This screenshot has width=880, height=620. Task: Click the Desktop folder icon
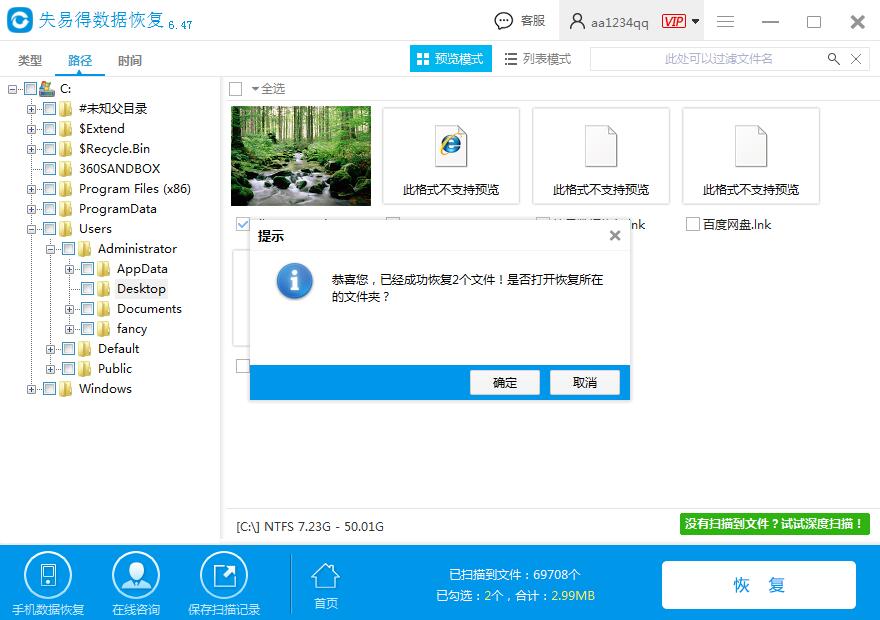(103, 289)
